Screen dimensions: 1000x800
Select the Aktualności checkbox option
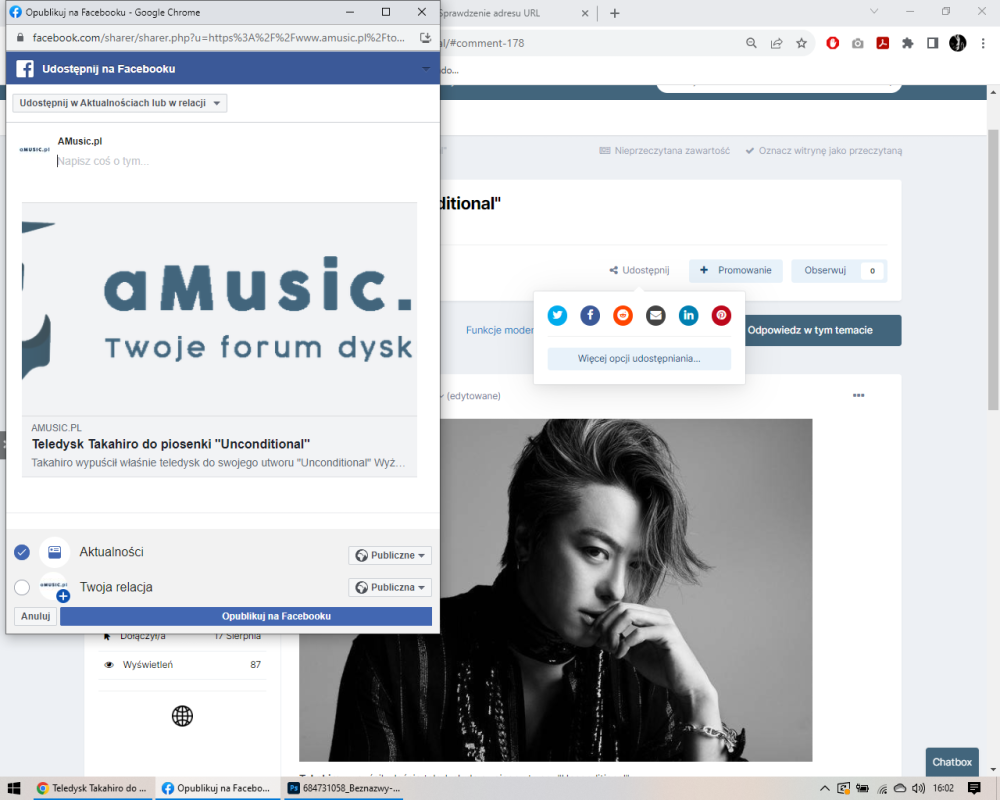22,552
